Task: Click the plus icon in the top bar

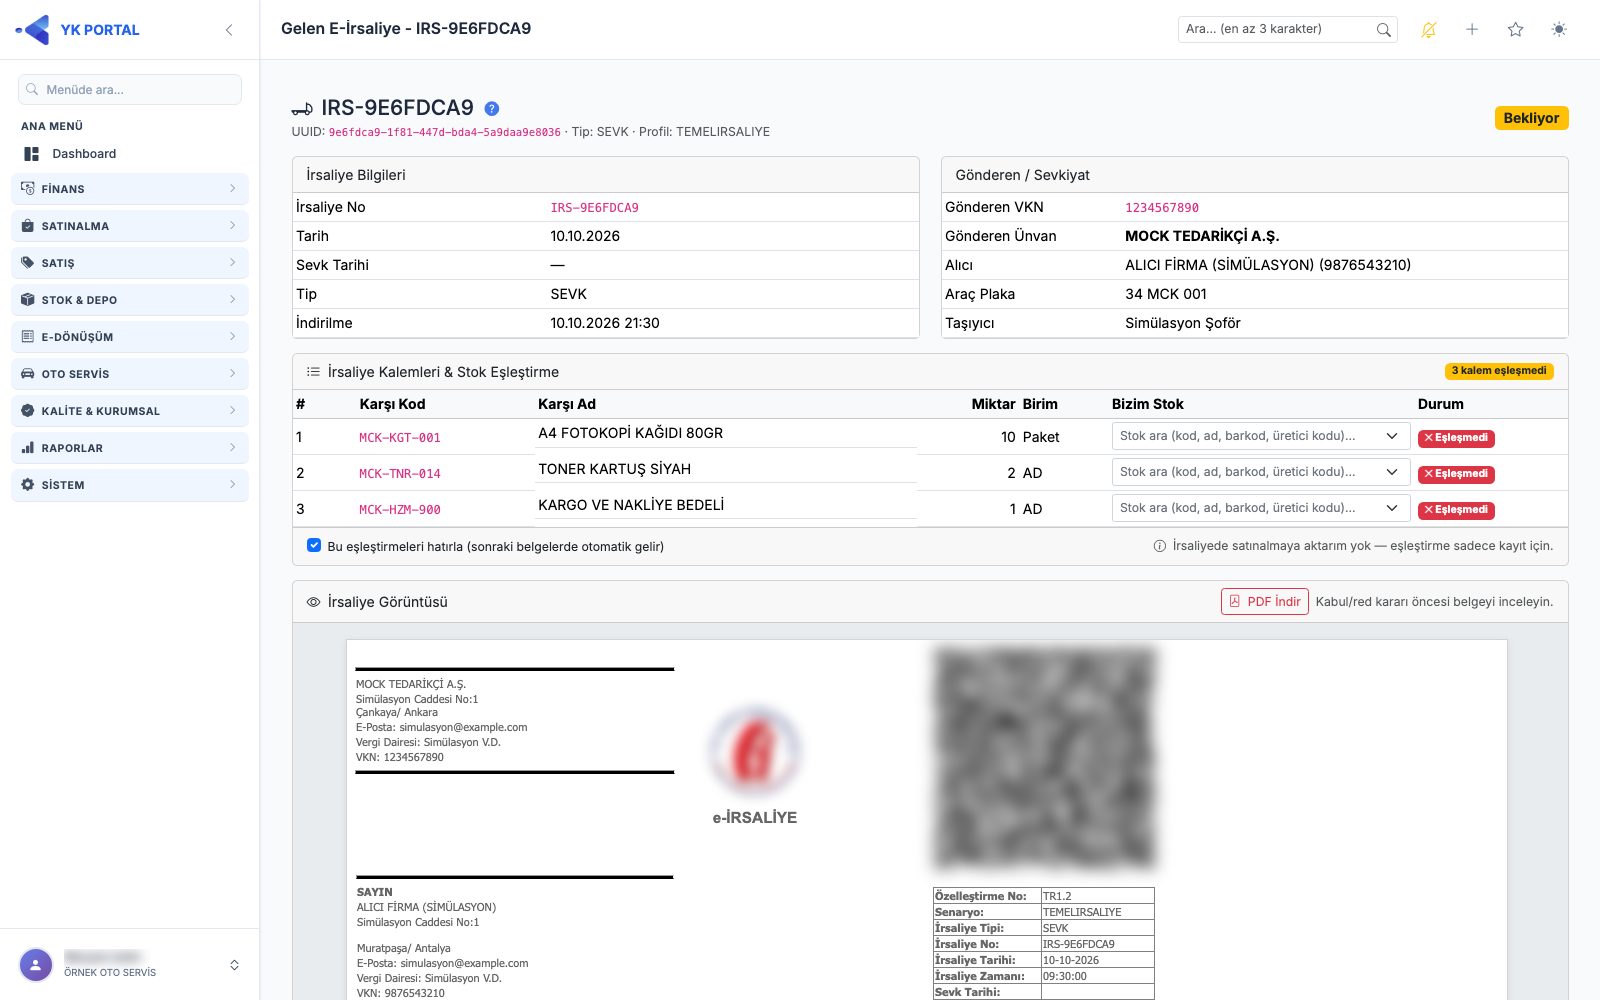Action: tap(1472, 30)
